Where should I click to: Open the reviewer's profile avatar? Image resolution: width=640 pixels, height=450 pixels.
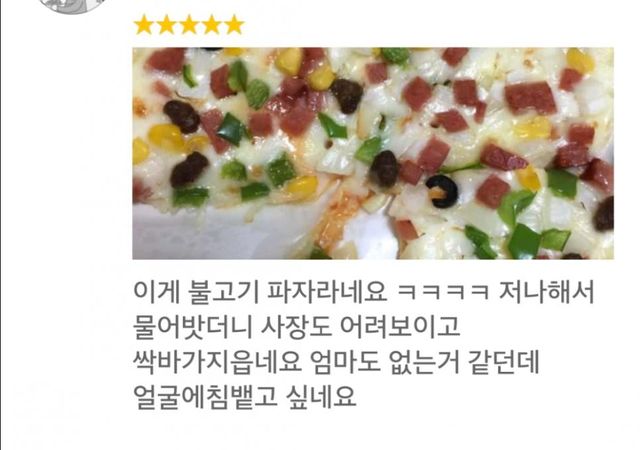tap(73, 6)
